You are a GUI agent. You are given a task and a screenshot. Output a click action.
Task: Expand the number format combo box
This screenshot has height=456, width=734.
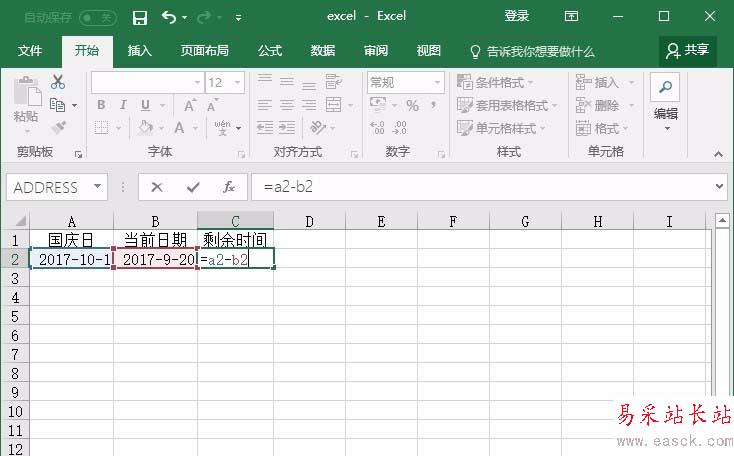(437, 83)
